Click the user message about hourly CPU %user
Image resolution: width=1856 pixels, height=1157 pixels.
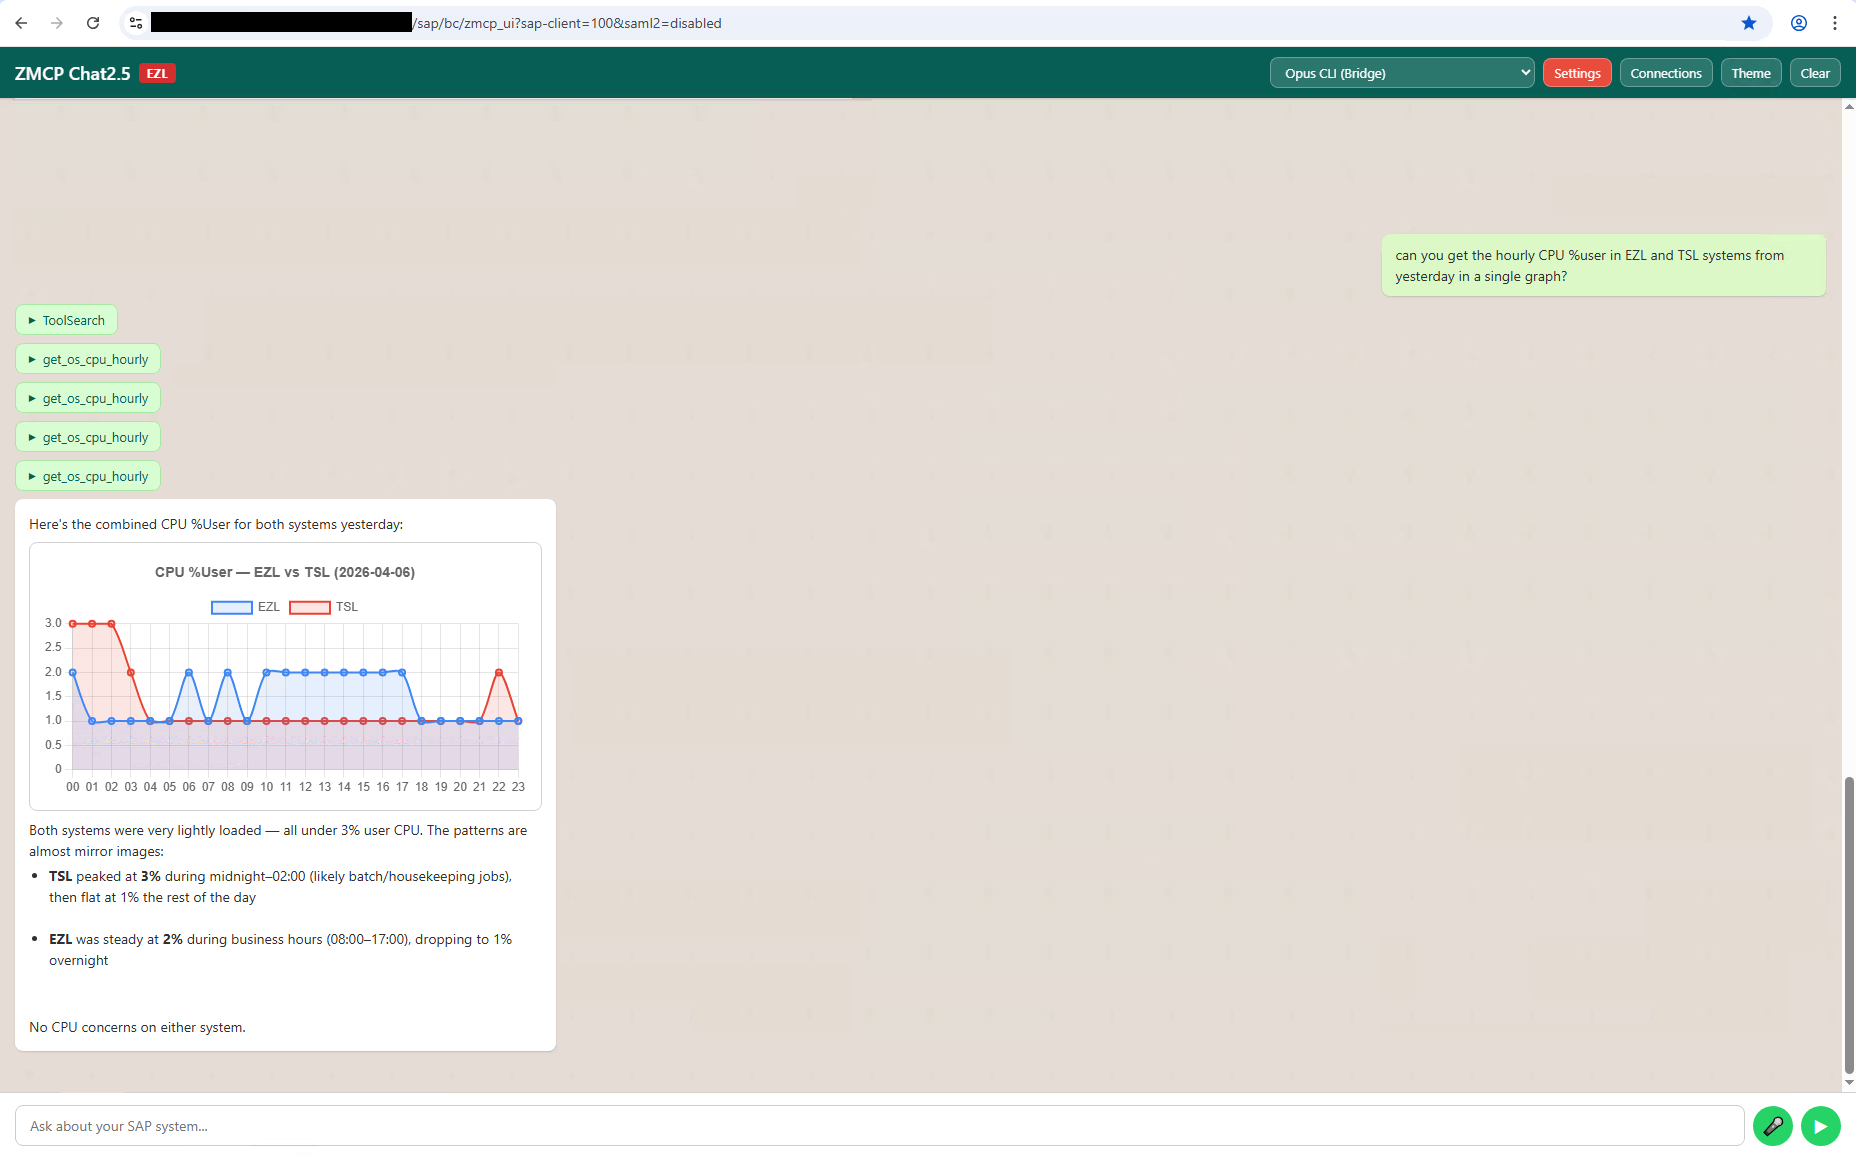[1603, 266]
